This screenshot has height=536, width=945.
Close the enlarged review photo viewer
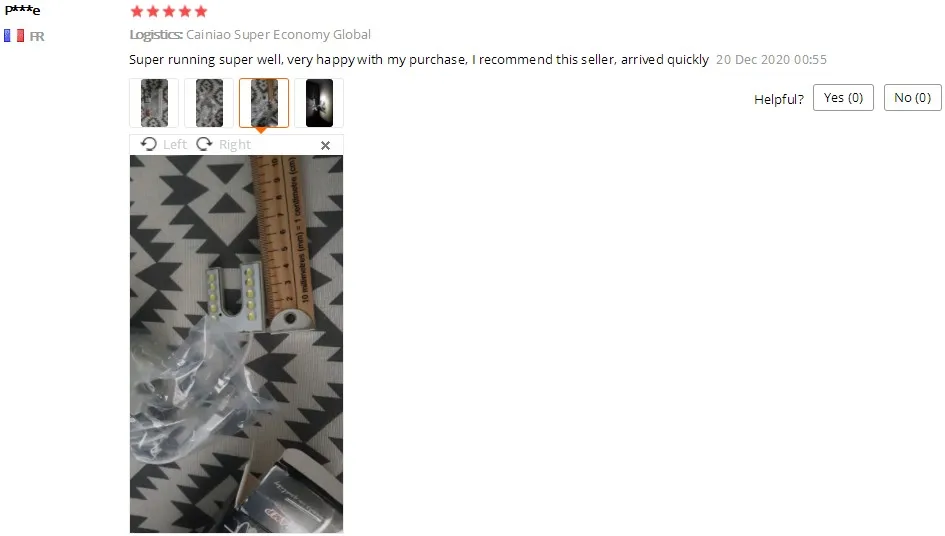325,145
